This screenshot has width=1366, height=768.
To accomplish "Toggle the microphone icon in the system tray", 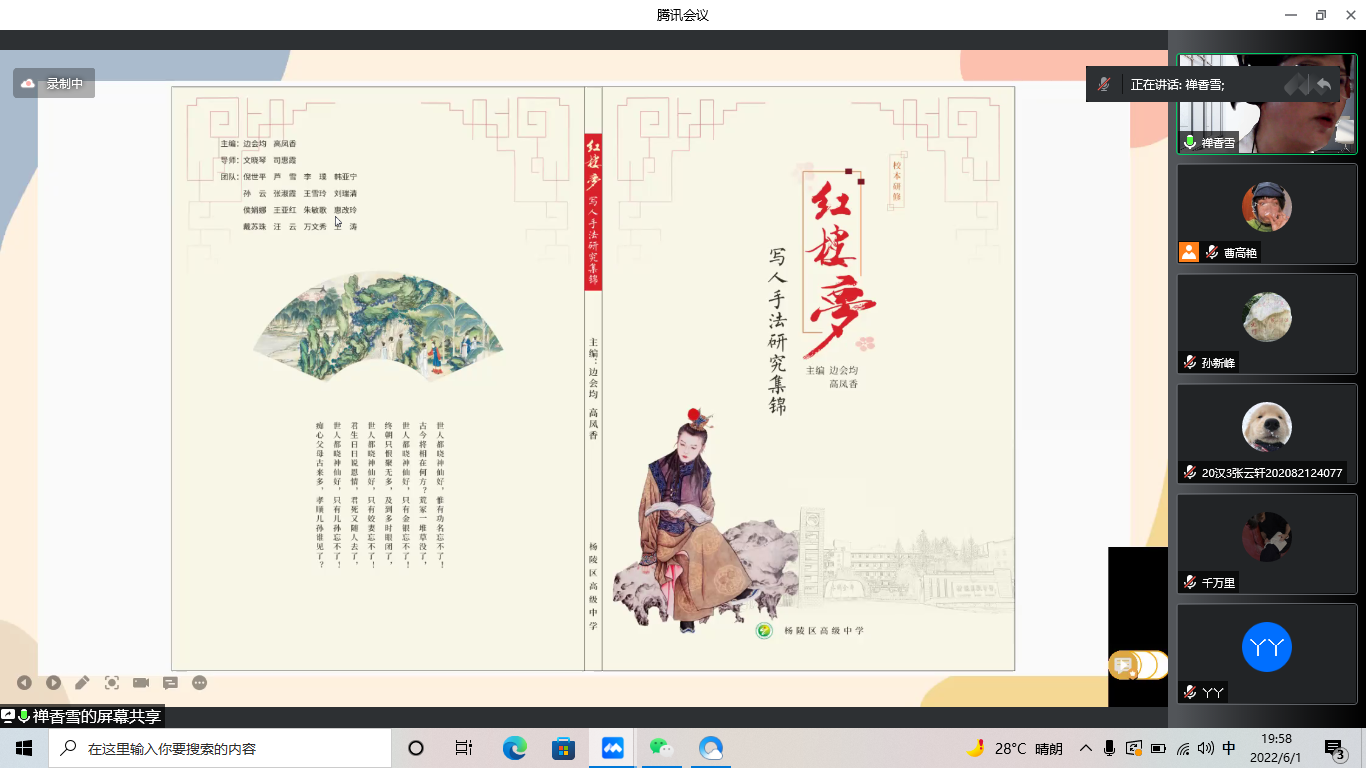I will tap(1110, 748).
